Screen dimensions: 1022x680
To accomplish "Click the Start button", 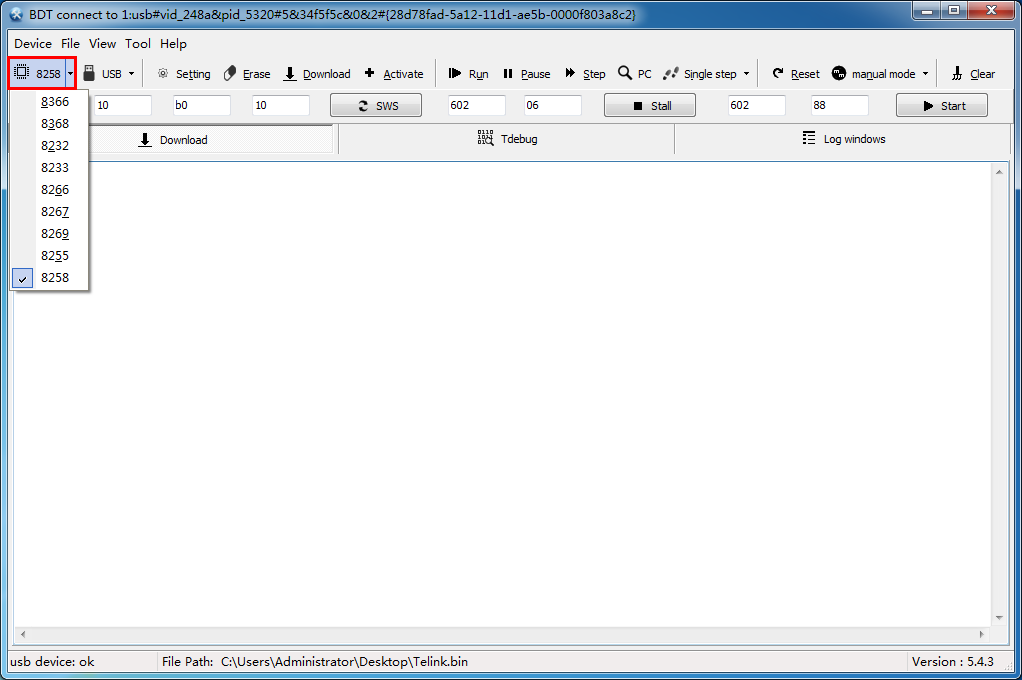I will point(942,106).
